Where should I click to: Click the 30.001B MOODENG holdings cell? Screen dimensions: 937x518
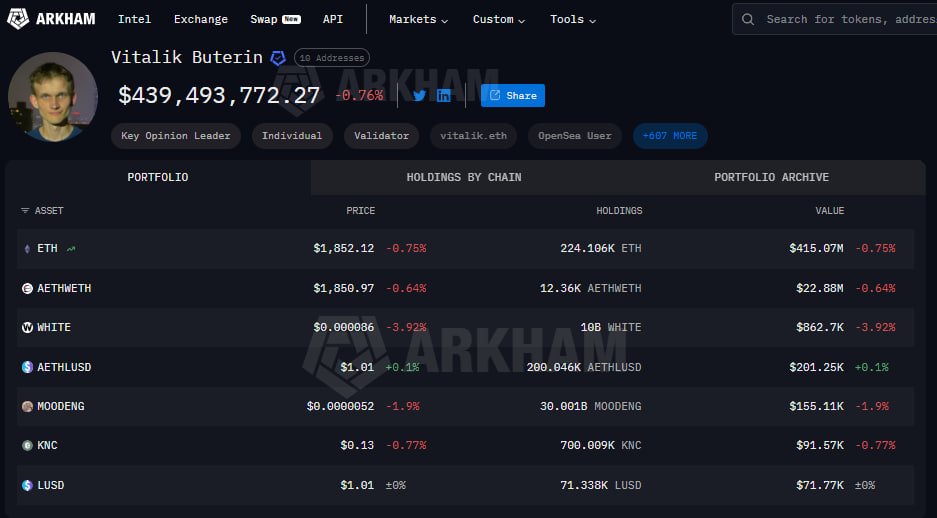click(590, 406)
